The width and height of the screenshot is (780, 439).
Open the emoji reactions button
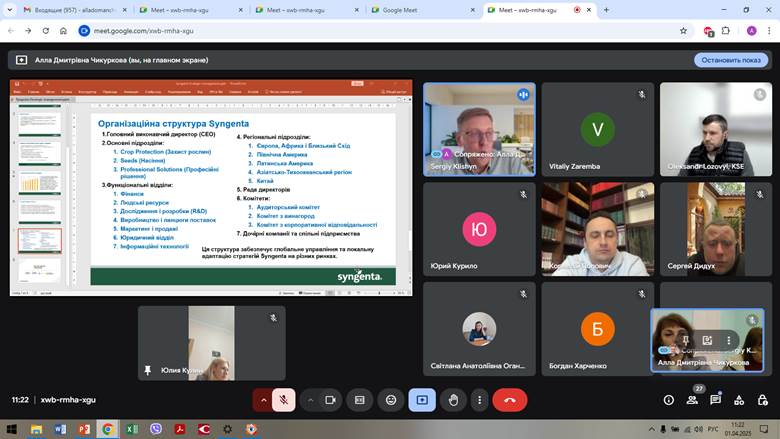pyautogui.click(x=391, y=399)
